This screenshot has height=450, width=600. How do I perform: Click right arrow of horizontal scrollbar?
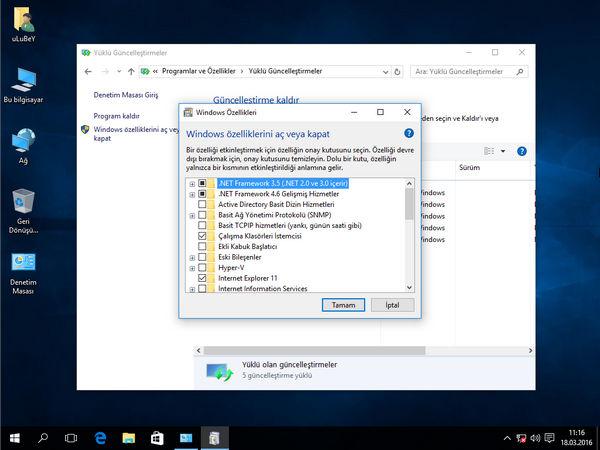pos(530,351)
